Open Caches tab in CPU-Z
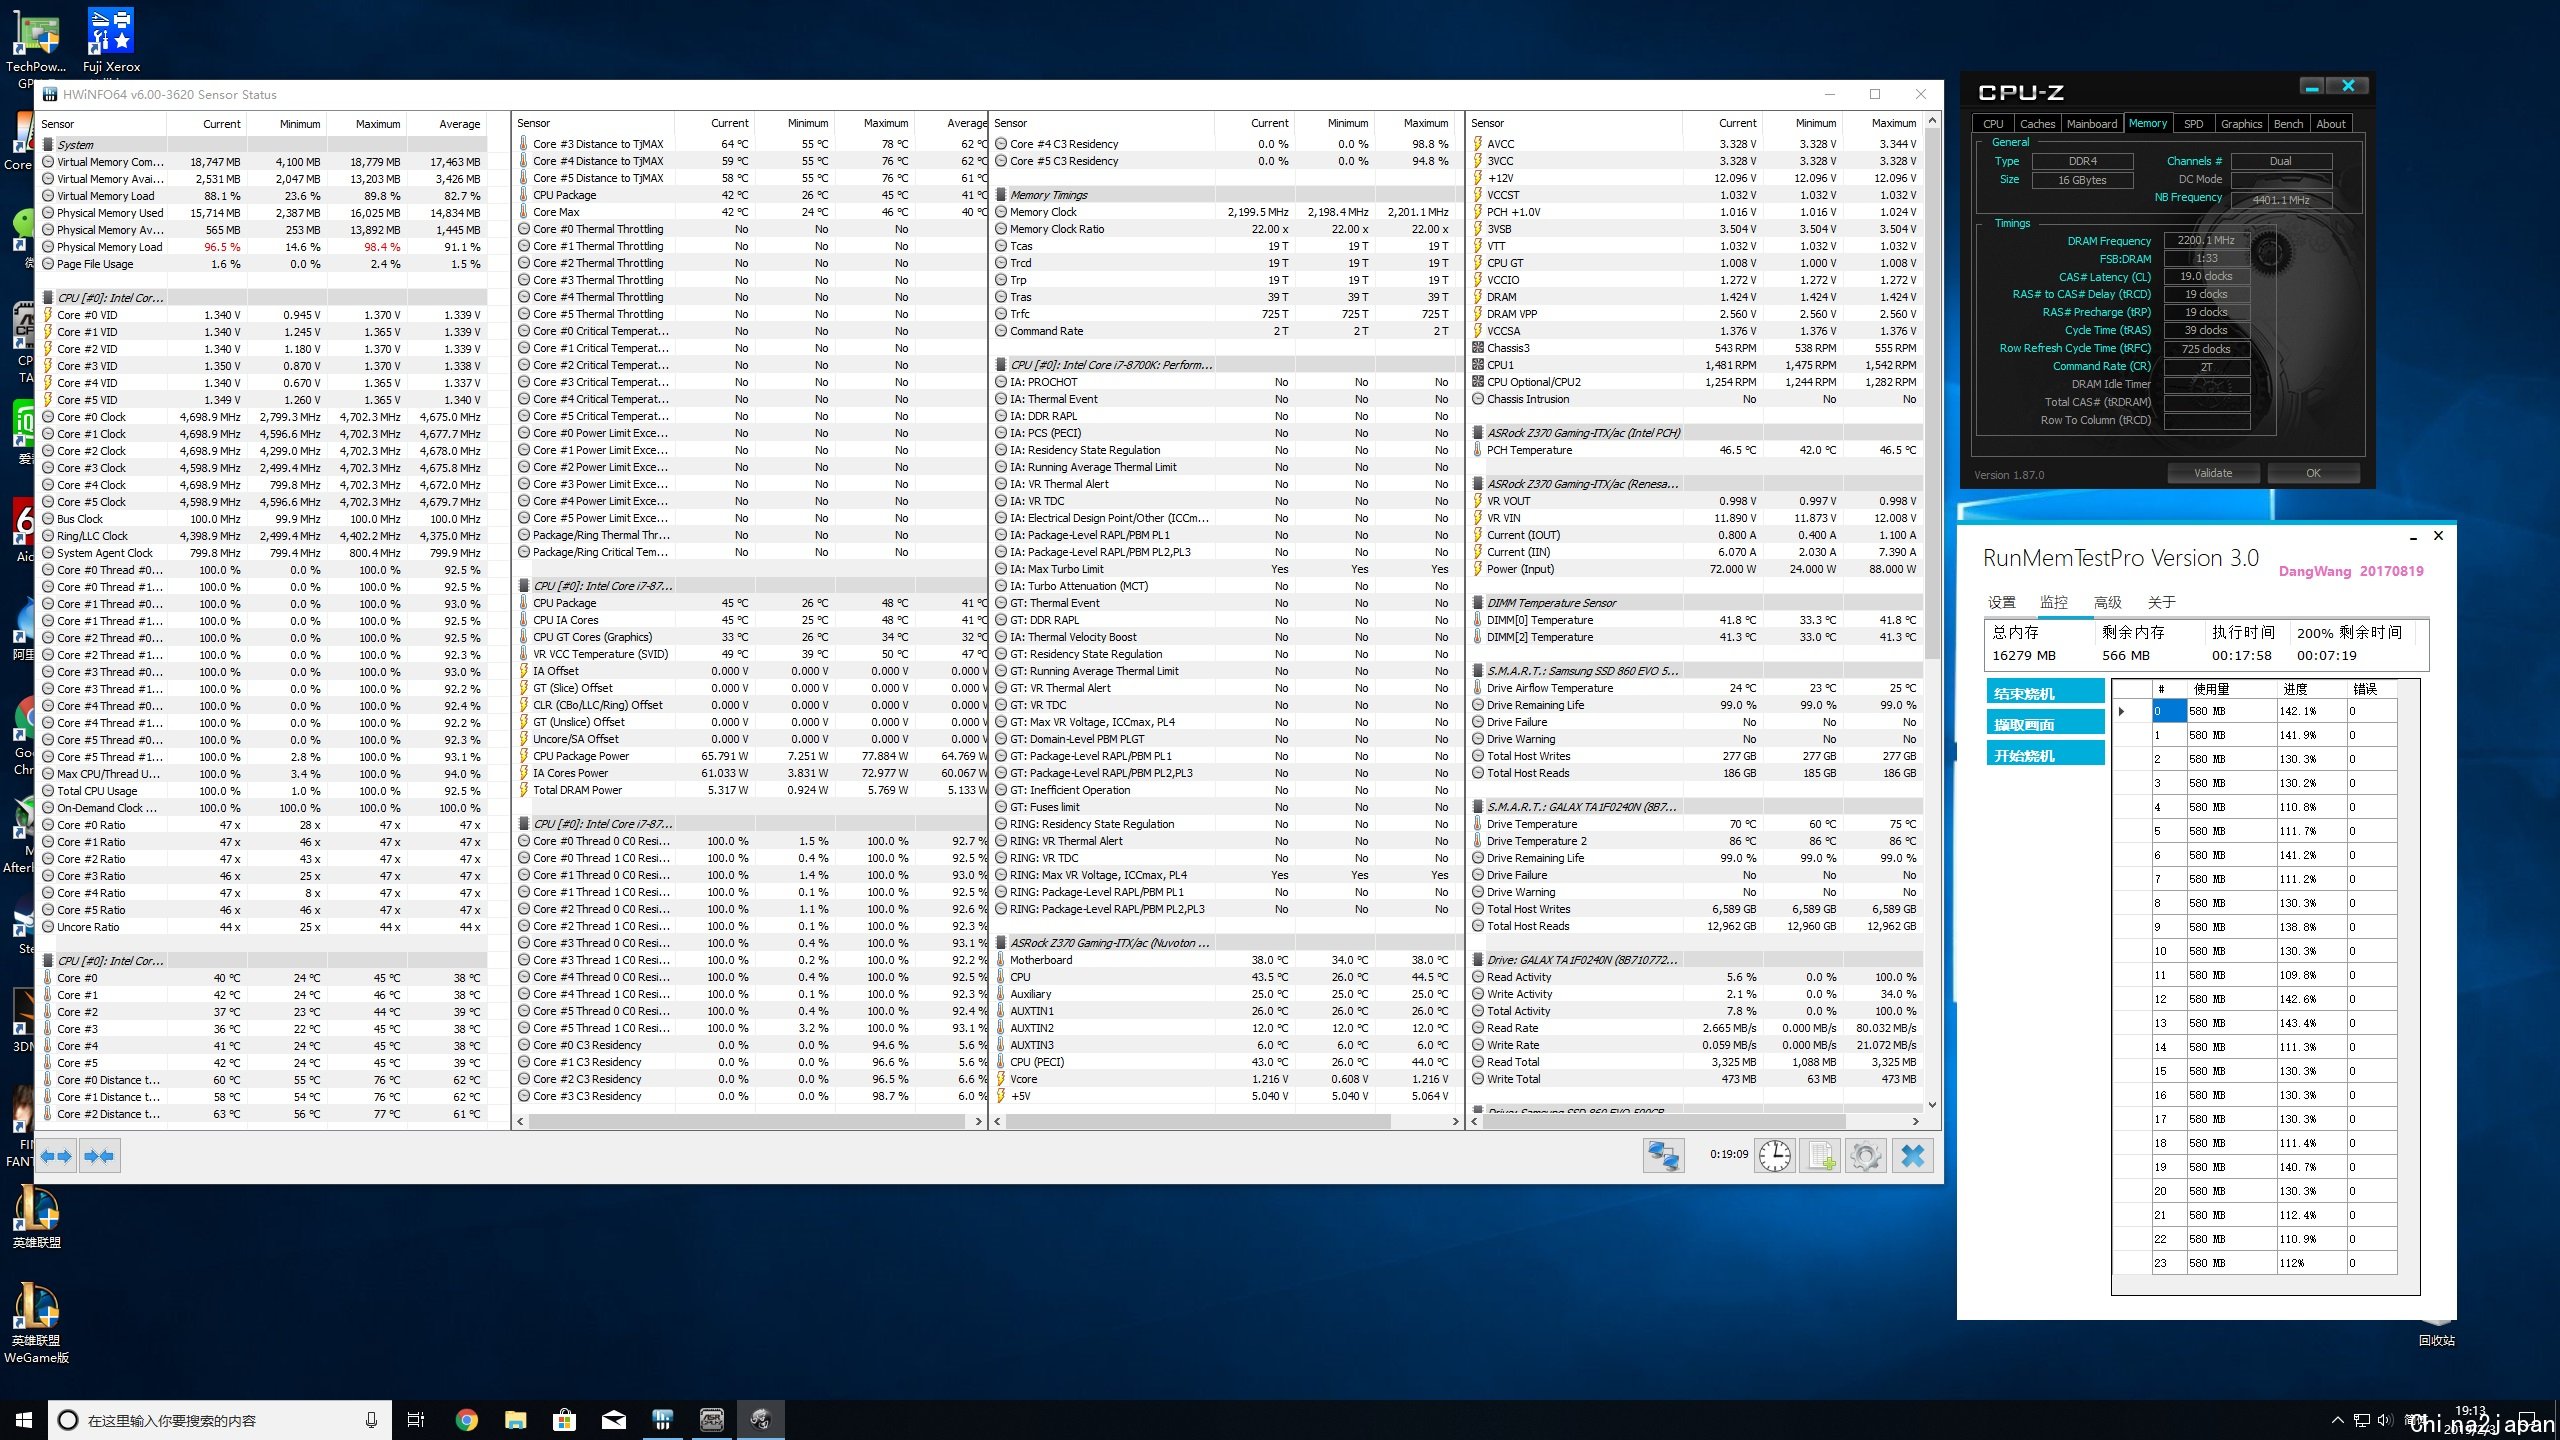Viewport: 2560px width, 1440px height. (2037, 124)
